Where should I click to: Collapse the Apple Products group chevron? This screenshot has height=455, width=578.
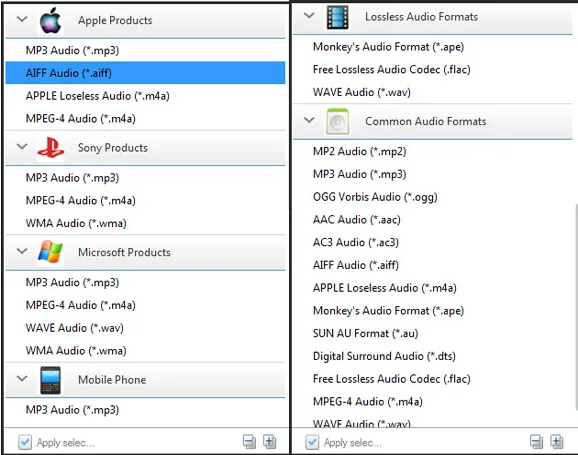[x=22, y=19]
